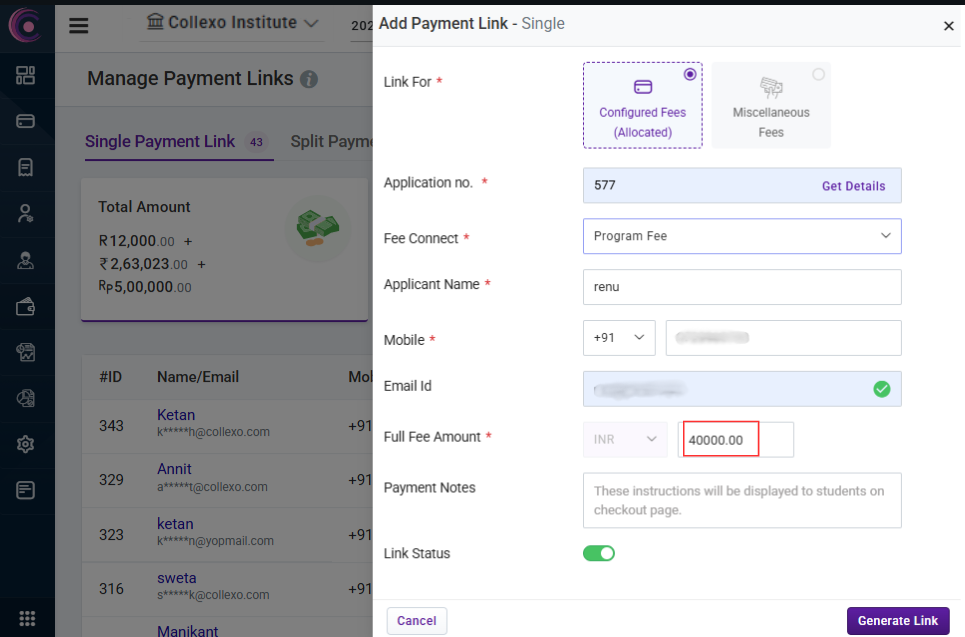This screenshot has height=637, width=965.
Task: Switch to the Split Payment tab
Action: click(x=331, y=142)
